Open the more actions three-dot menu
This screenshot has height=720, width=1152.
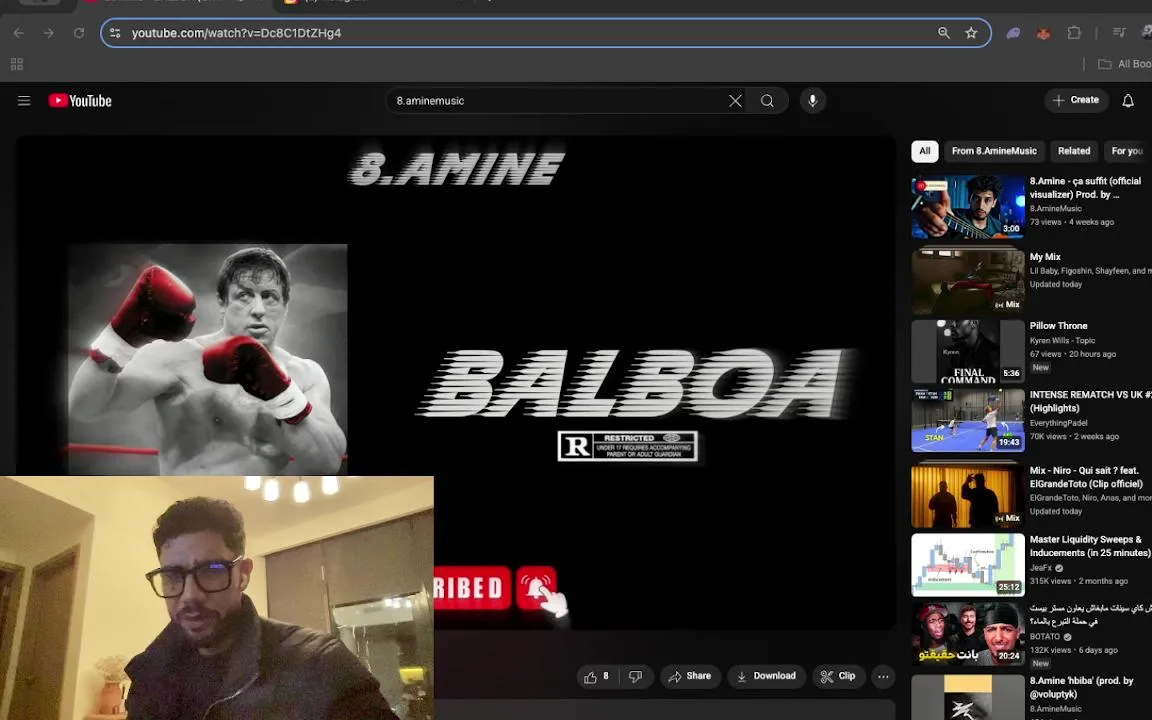[x=883, y=677]
